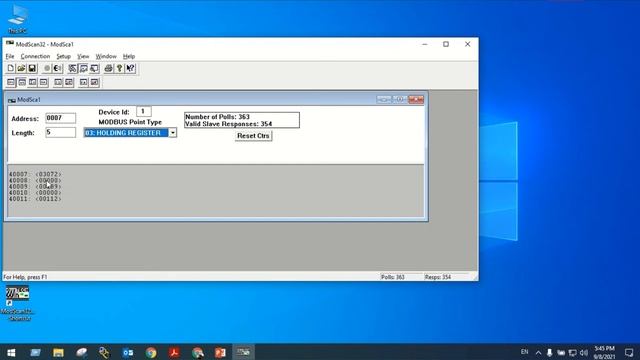This screenshot has width=640, height=360.
Task: Click the Number of Polls: 363 text
Action: point(217,117)
